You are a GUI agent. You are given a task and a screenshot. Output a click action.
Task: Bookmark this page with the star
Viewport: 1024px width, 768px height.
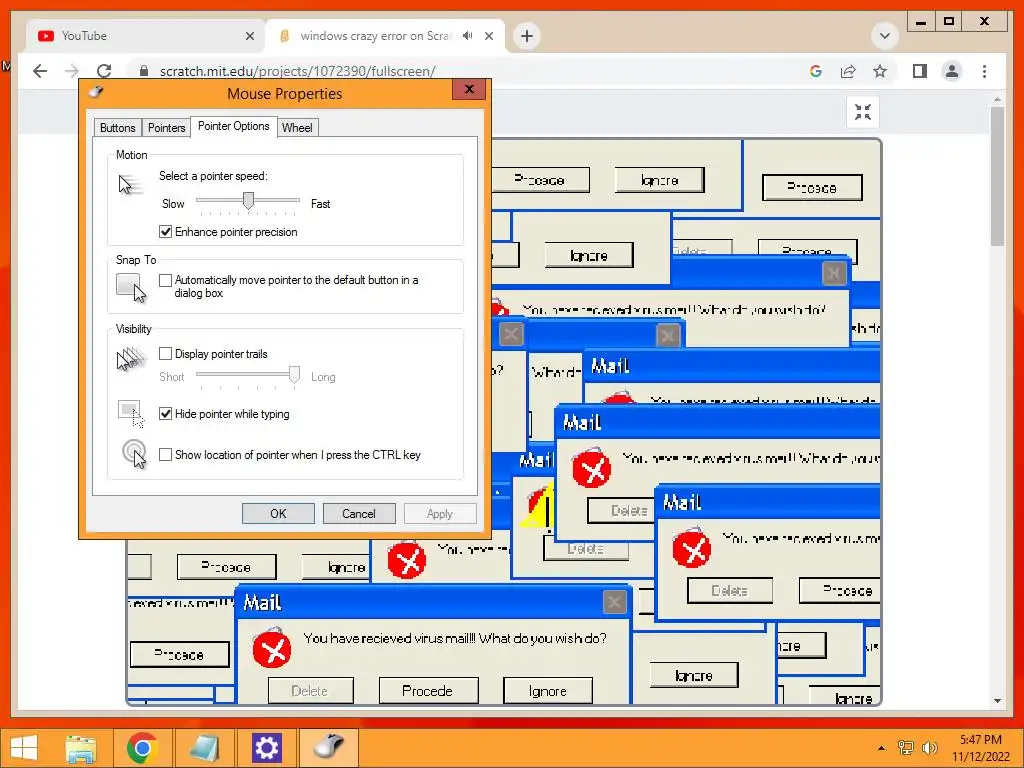(x=880, y=71)
